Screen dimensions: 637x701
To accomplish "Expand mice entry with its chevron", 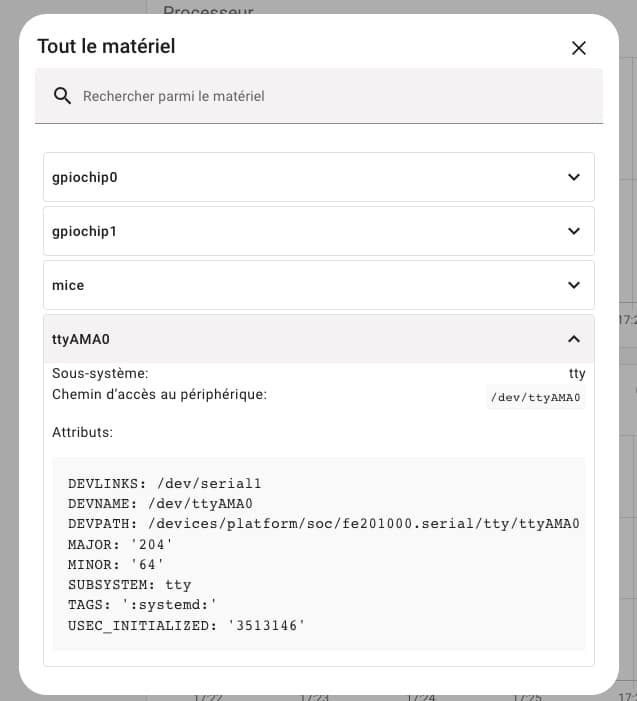I will click(x=574, y=285).
